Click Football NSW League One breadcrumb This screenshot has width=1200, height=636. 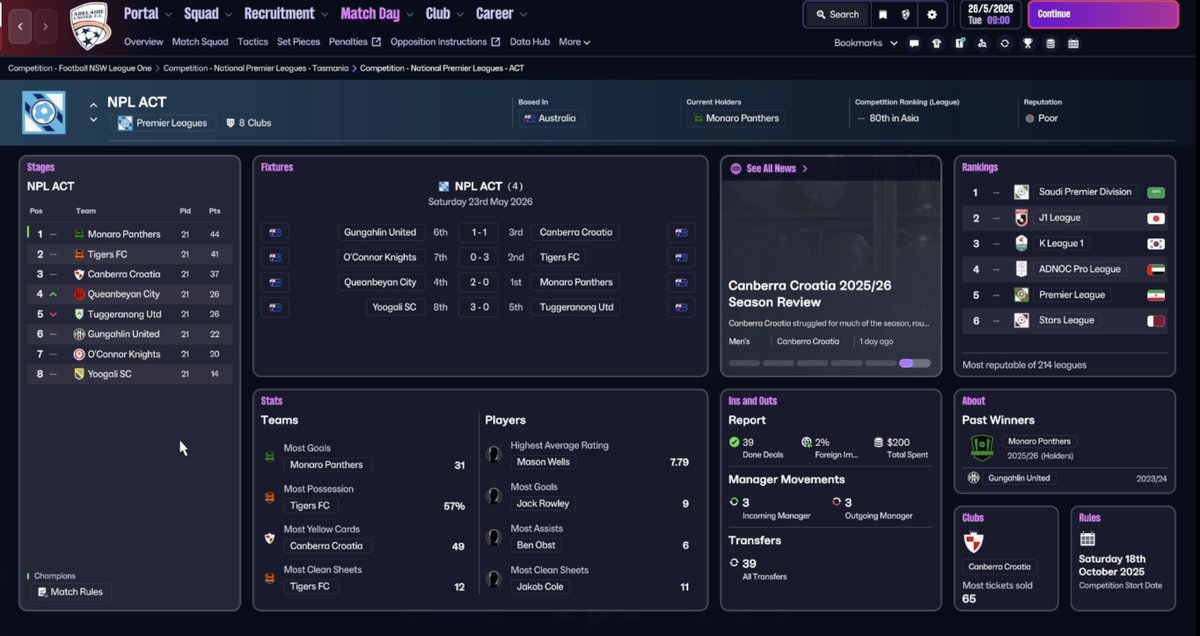click(81, 68)
